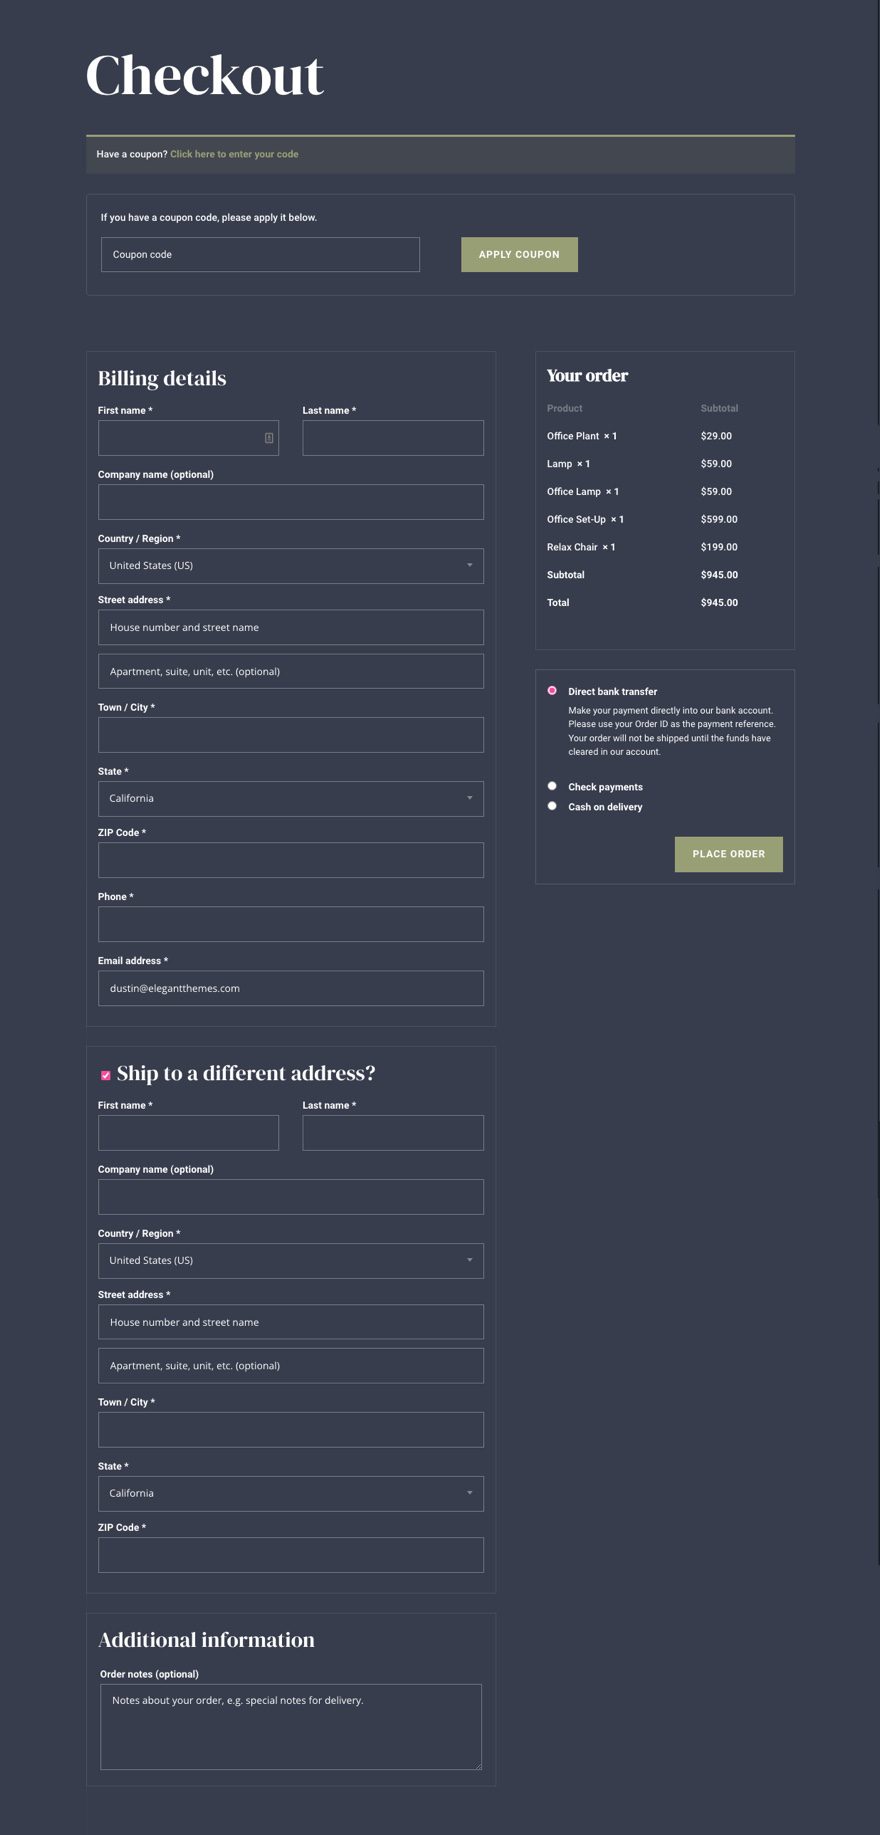This screenshot has width=880, height=1835.
Task: Click the Order notes text area
Action: 290,1727
